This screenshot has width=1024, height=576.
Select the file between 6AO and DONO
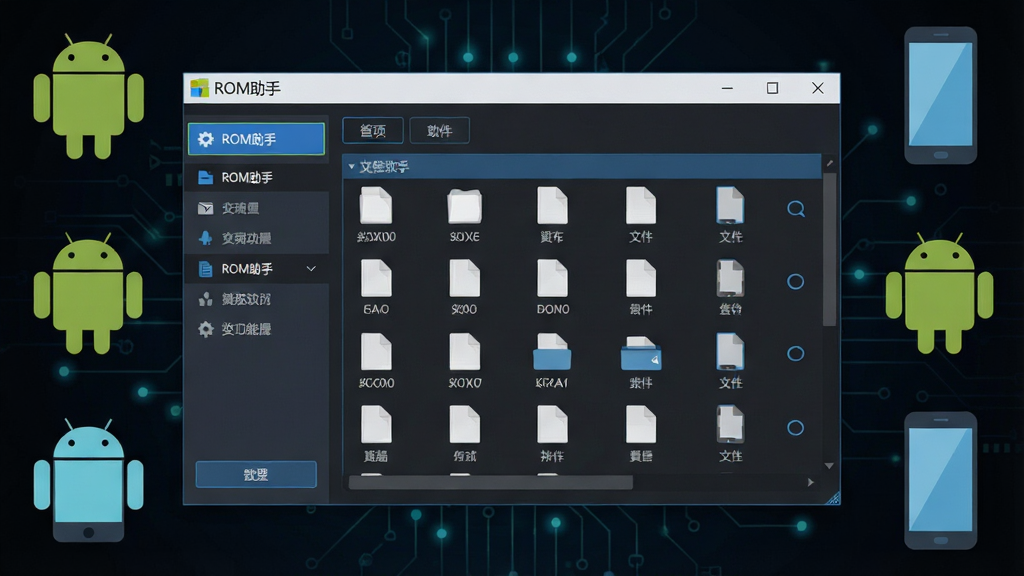point(464,287)
